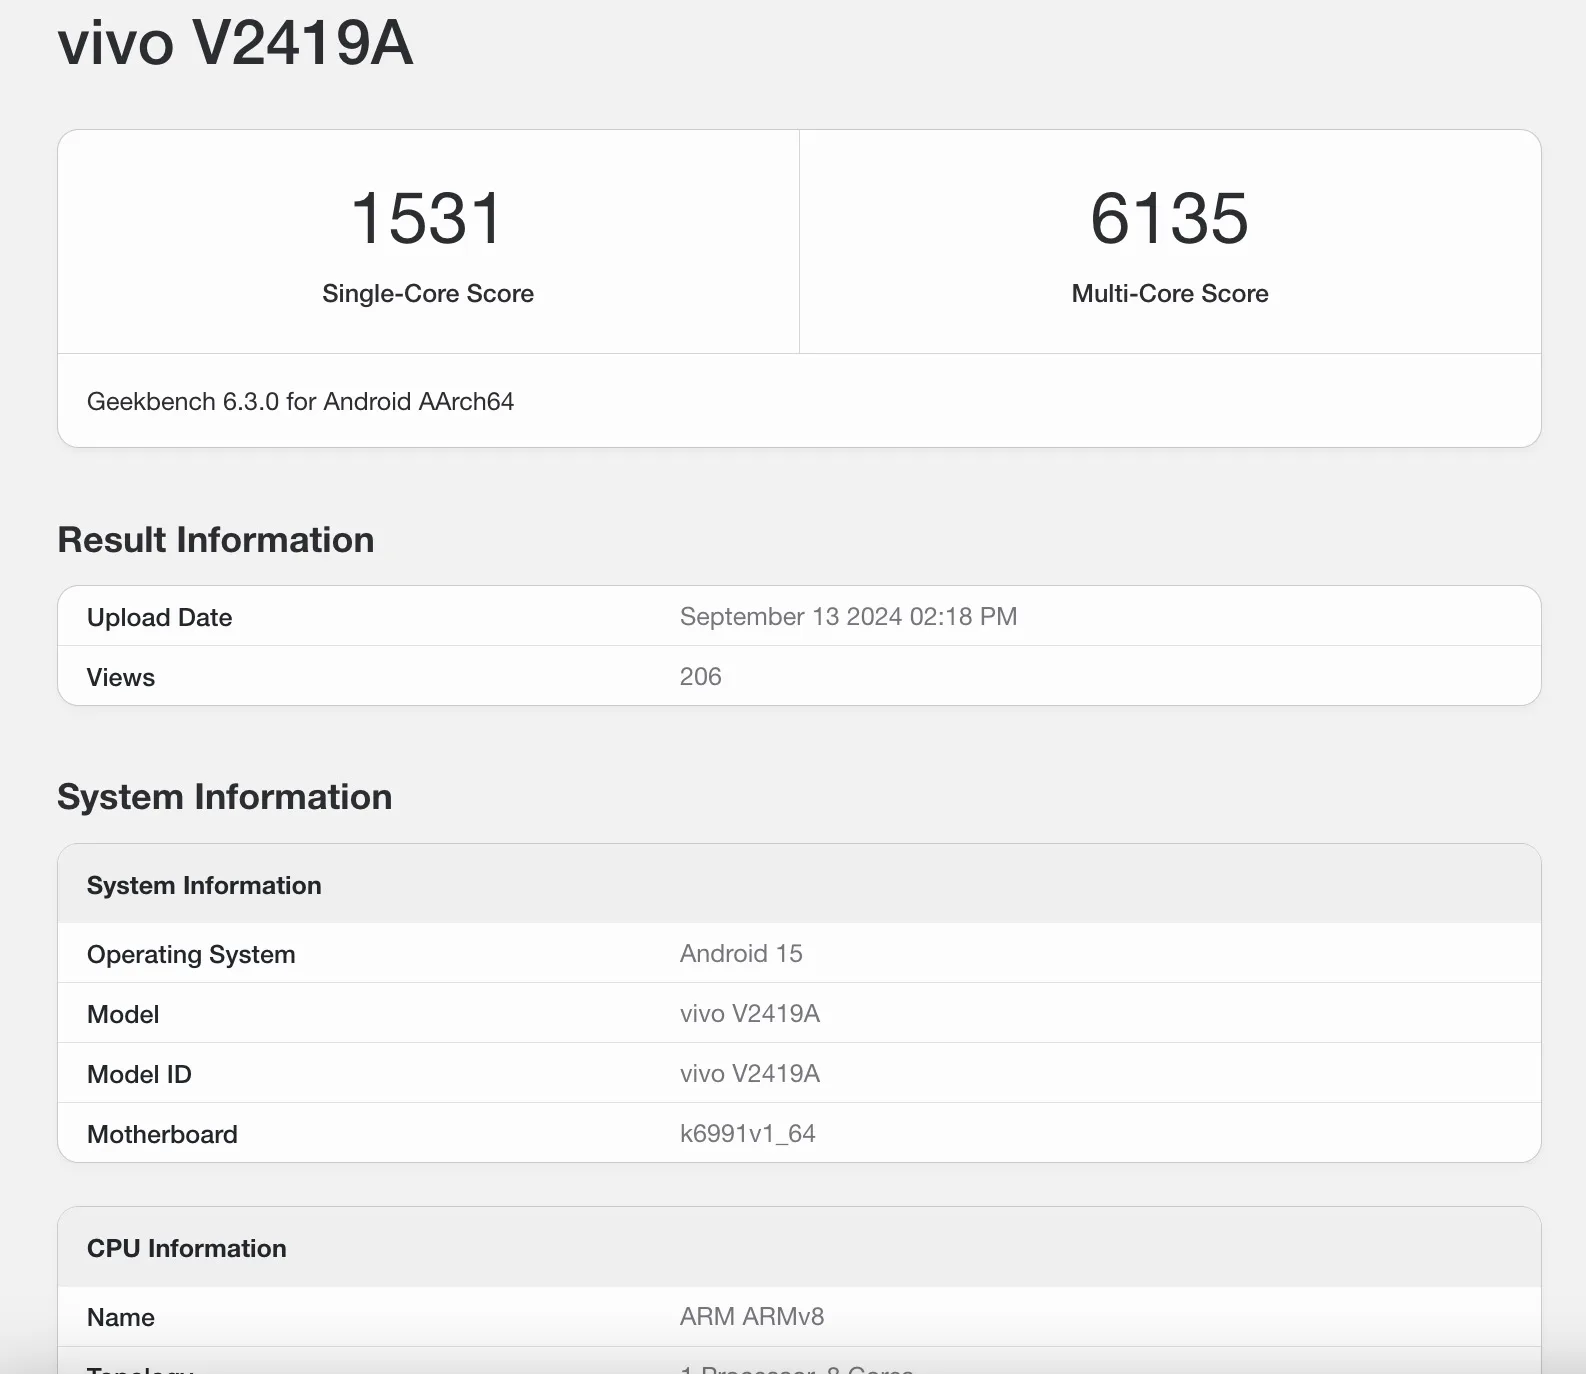Screen dimensions: 1586x1374
Task: Select the 1531 single-core score number
Action: [x=426, y=219]
